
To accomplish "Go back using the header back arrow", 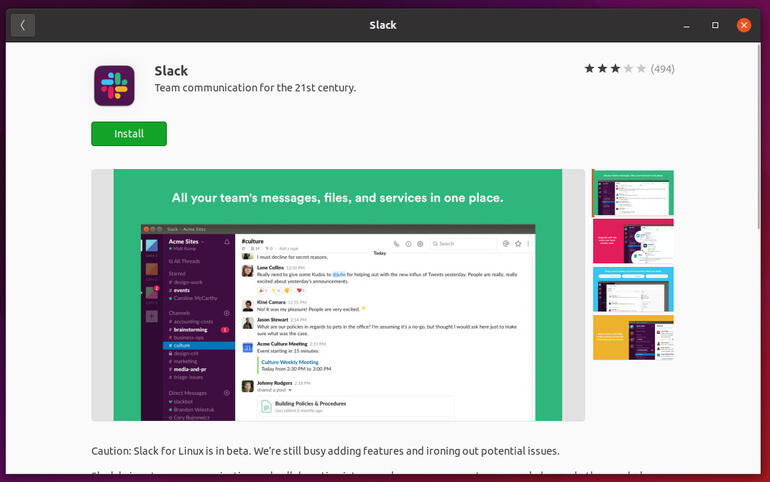I will [23, 25].
